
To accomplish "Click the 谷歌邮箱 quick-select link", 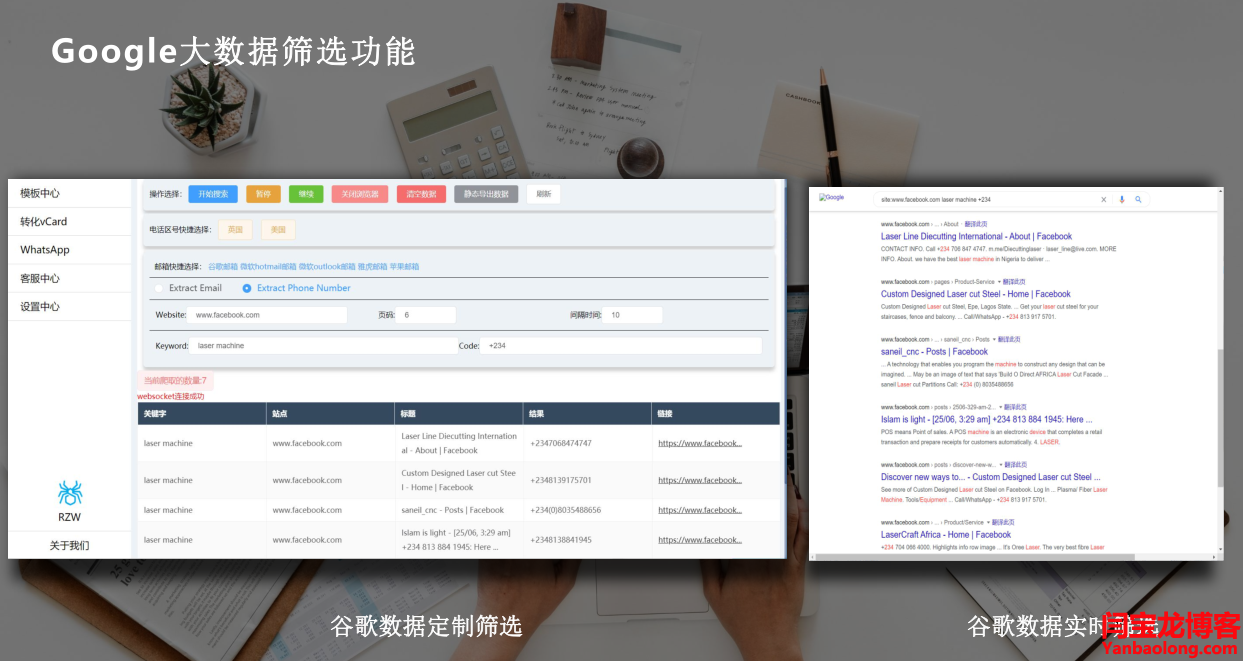I will tap(223, 267).
